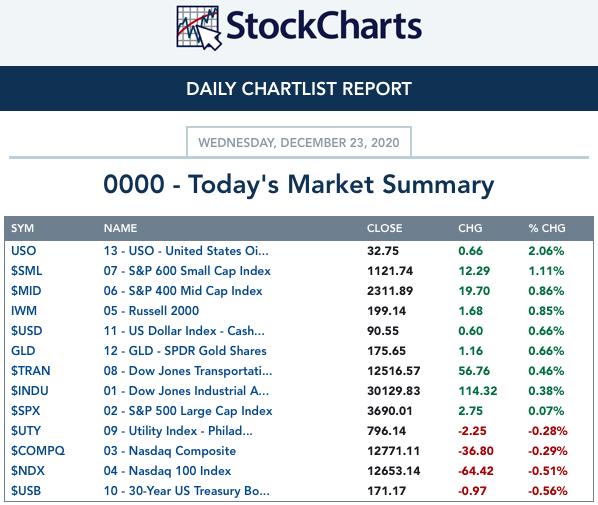Viewport: 598px width, 505px height.
Task: Click the StockCharts wordmark text
Action: coord(324,26)
